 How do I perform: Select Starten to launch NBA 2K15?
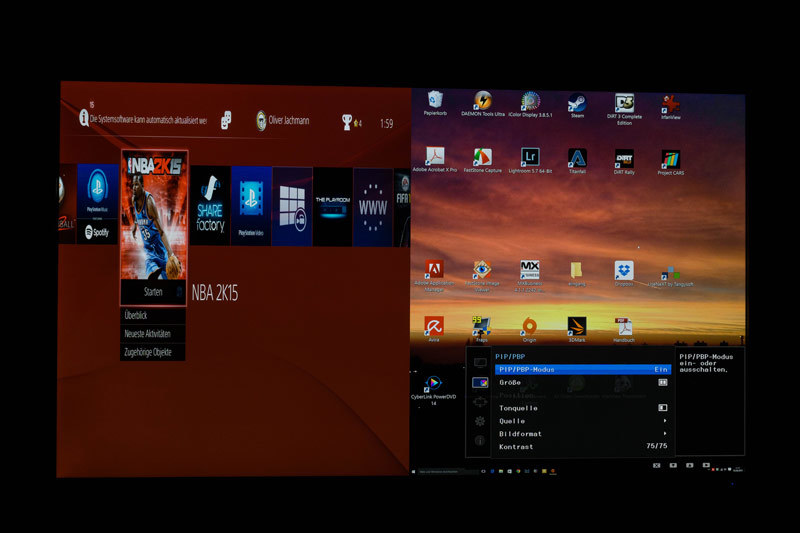(x=154, y=292)
